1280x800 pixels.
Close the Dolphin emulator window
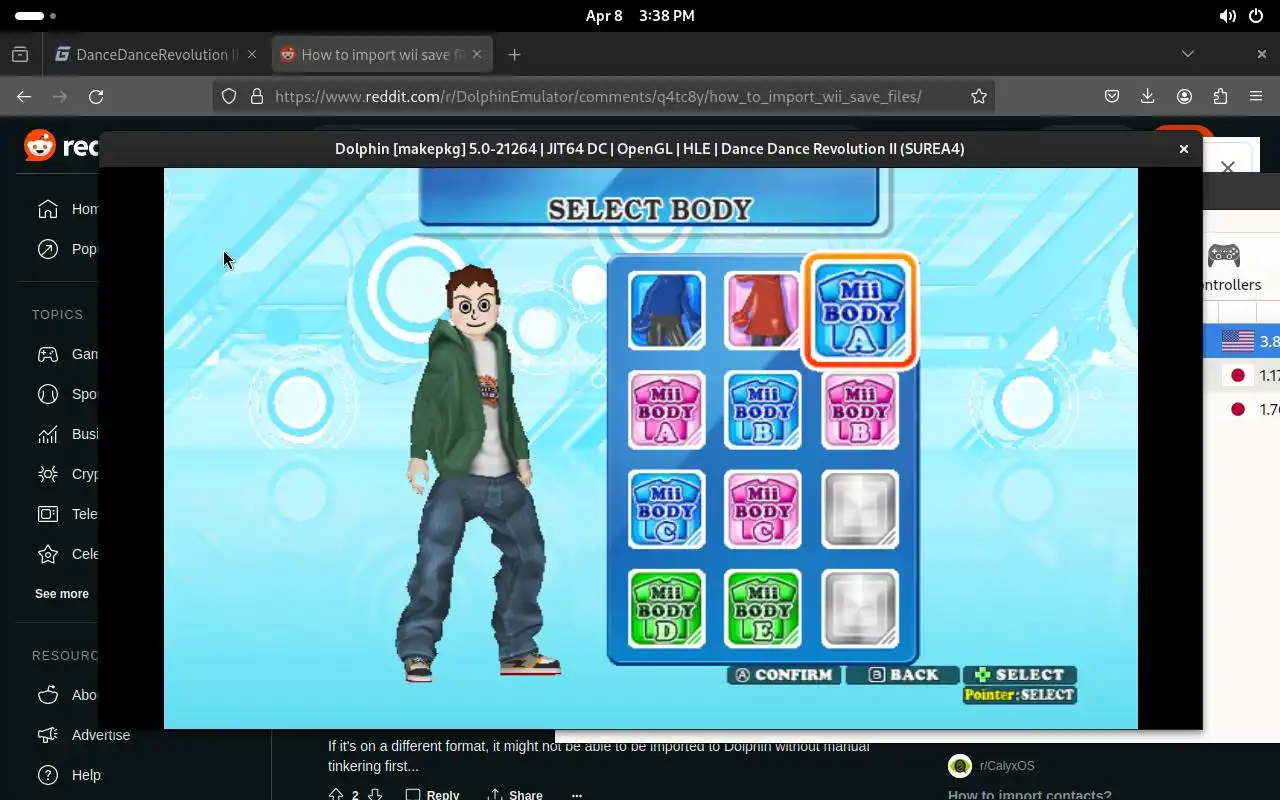[1183, 149]
